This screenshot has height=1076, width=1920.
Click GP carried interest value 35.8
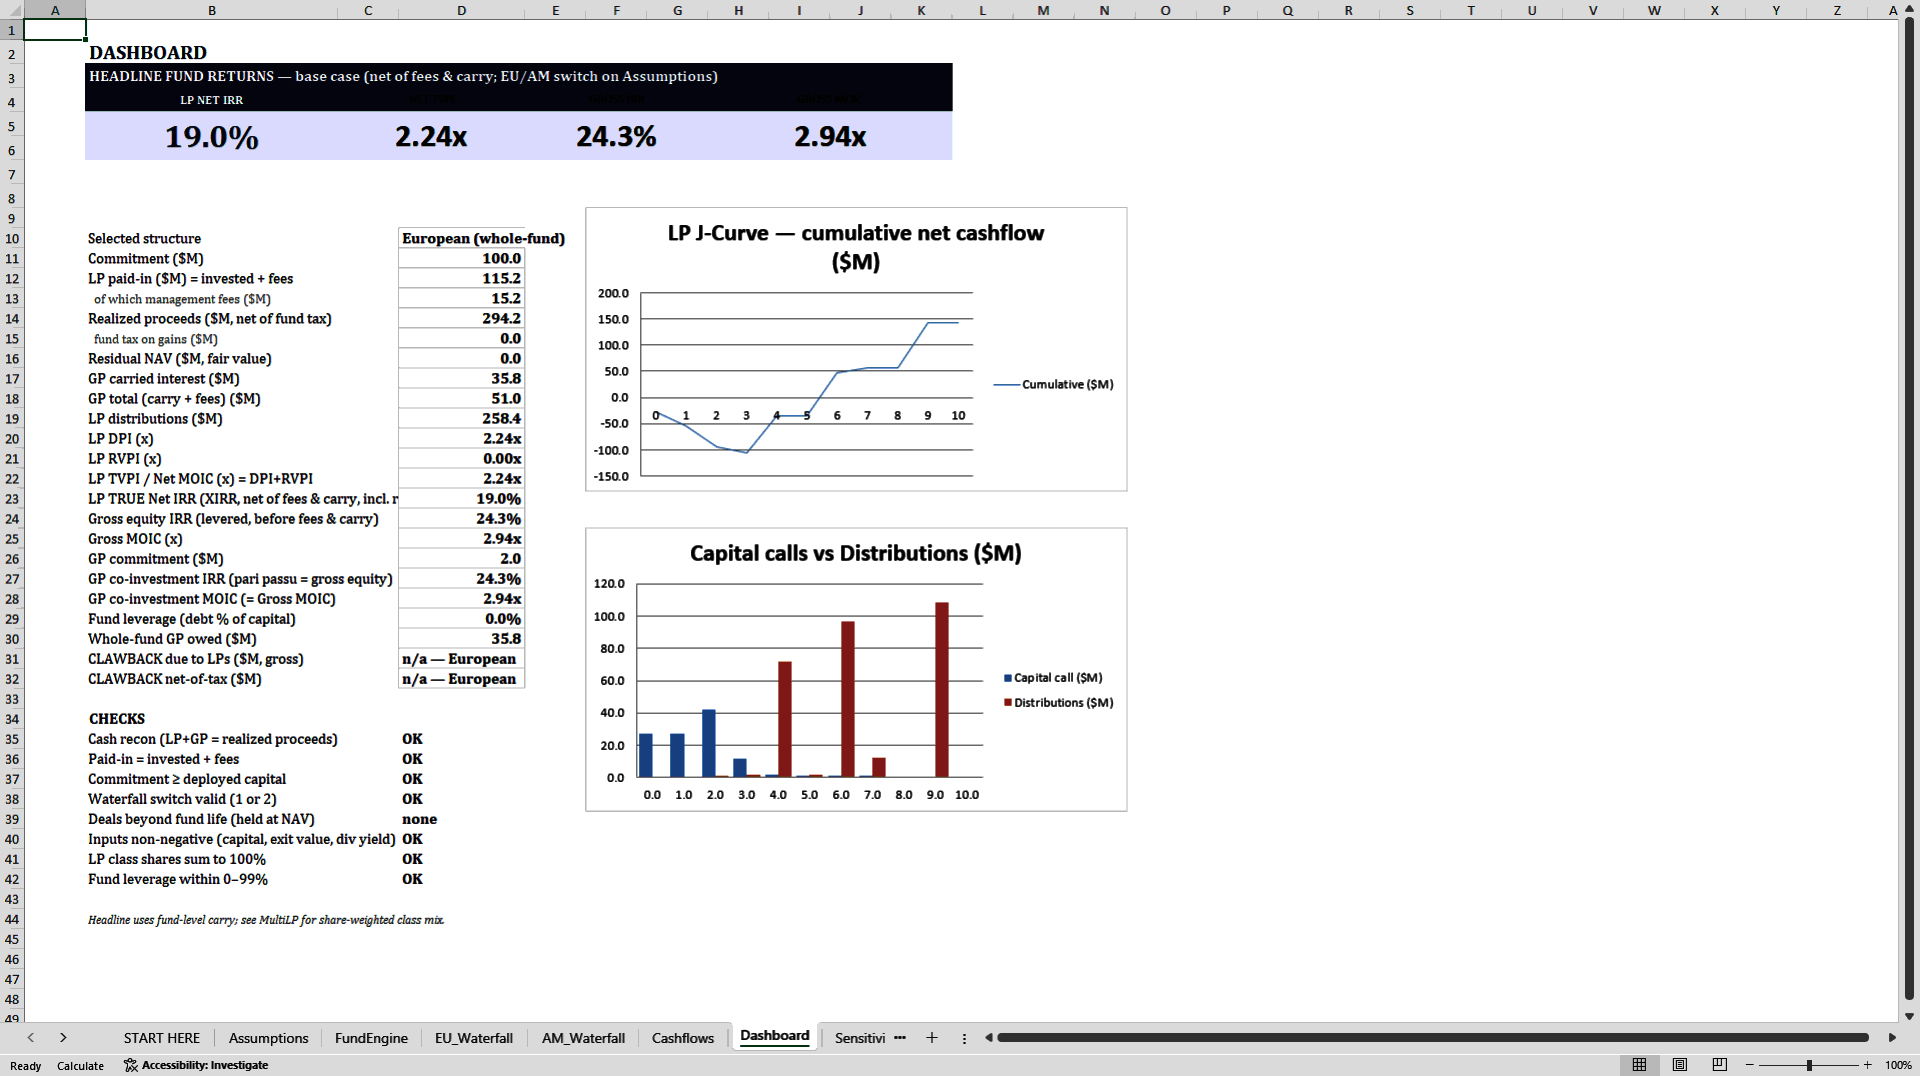coord(461,378)
